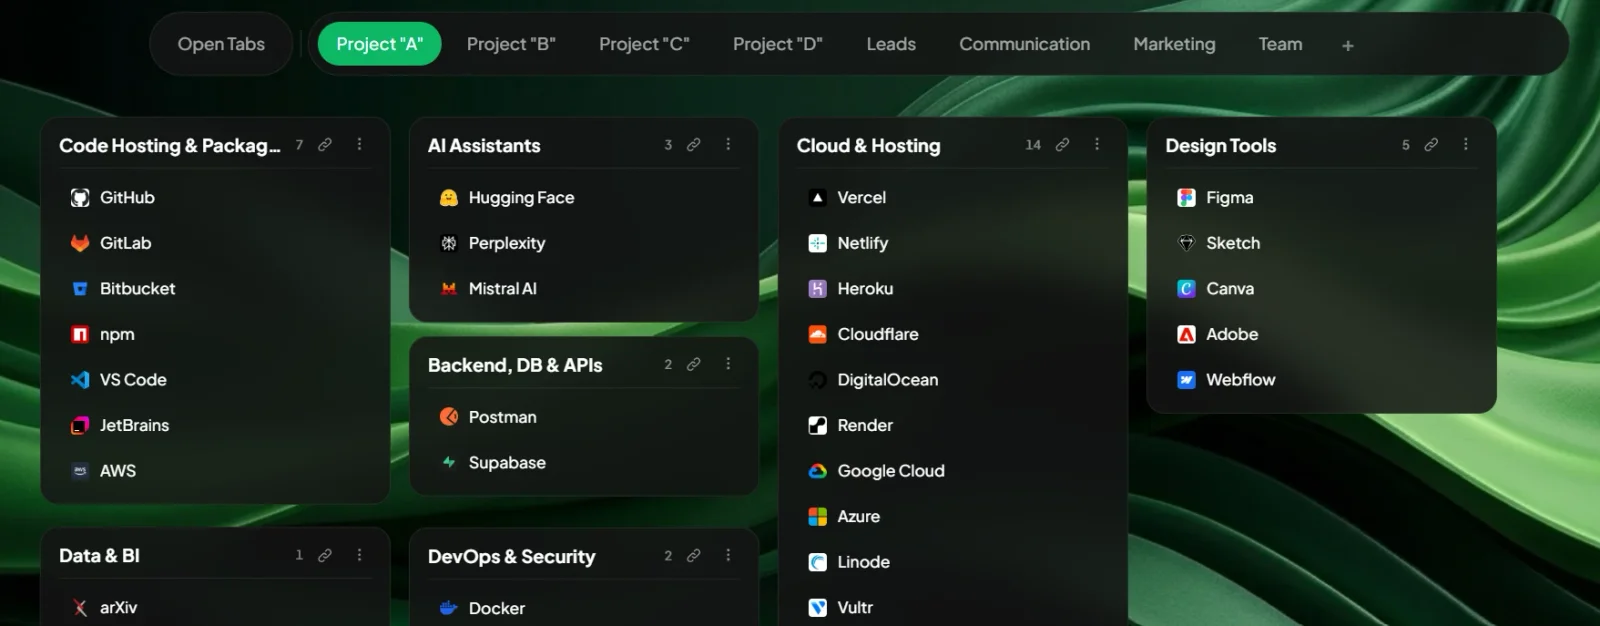Viewport: 1600px width, 626px height.
Task: Open AI Assistants group options menu
Action: [729, 145]
